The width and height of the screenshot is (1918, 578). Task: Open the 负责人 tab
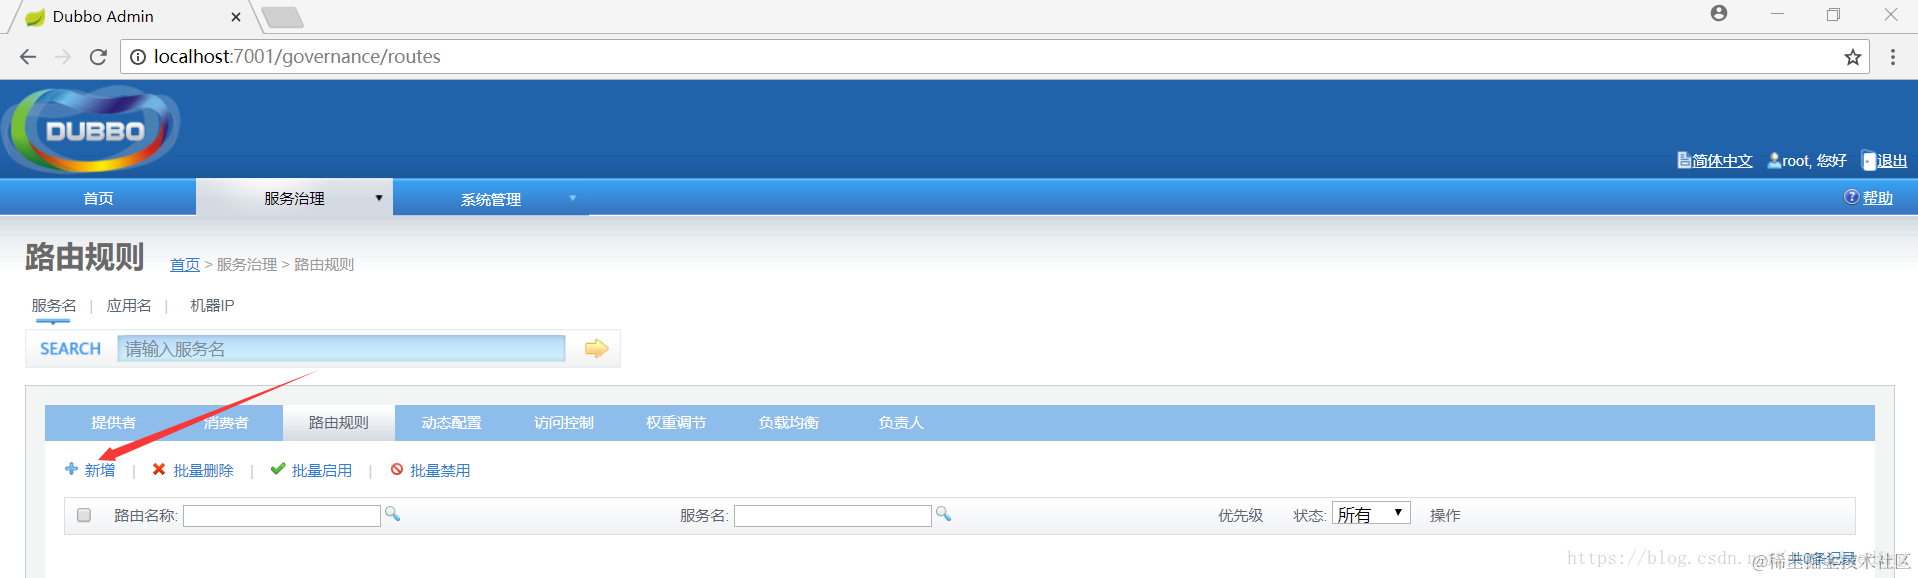pyautogui.click(x=900, y=423)
